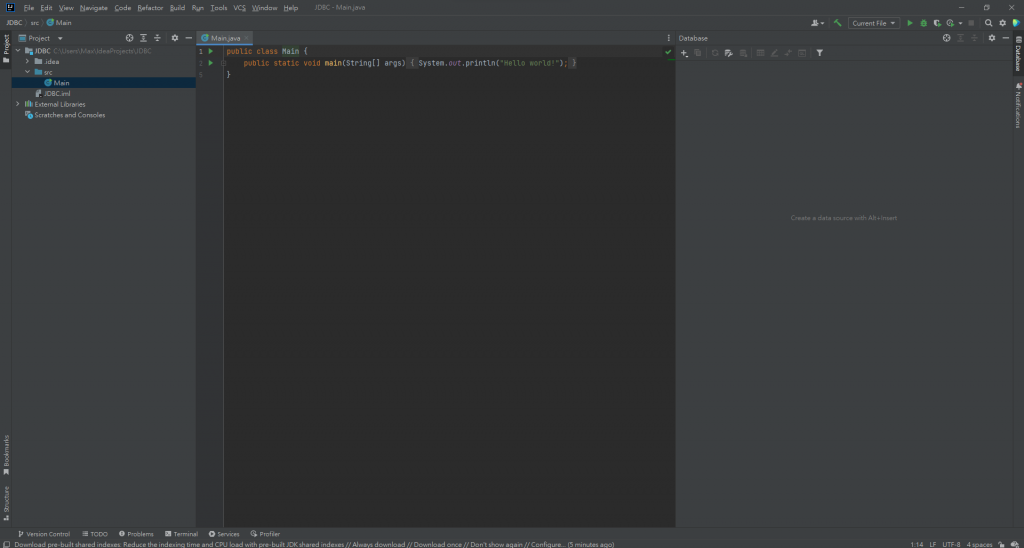The image size is (1024, 548).
Task: Open the Profiler tool window tab
Action: click(264, 534)
